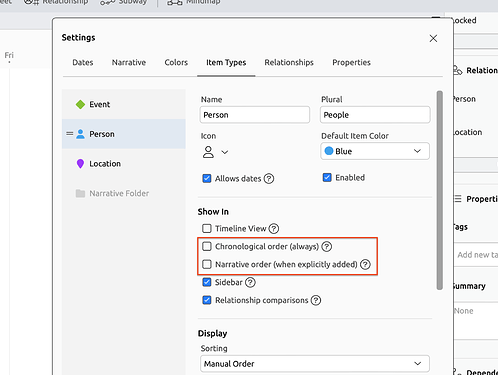This screenshot has width=498, height=375.
Task: Click the help icon beside Allows dates
Action: 269,179
